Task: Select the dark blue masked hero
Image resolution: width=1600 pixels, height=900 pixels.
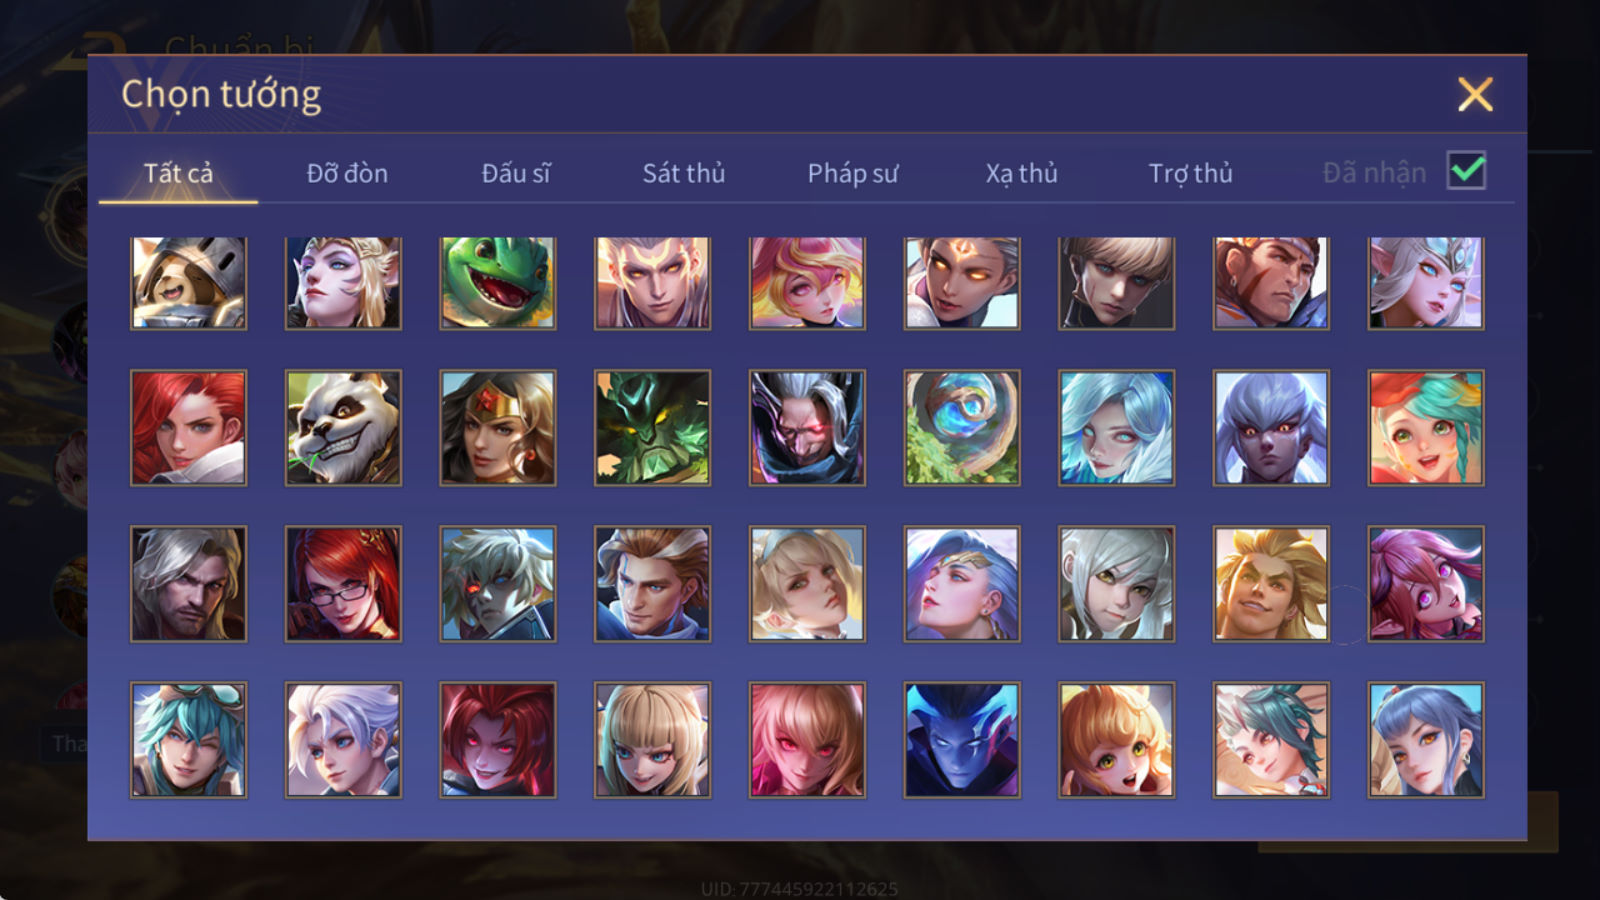Action: pyautogui.click(x=962, y=740)
